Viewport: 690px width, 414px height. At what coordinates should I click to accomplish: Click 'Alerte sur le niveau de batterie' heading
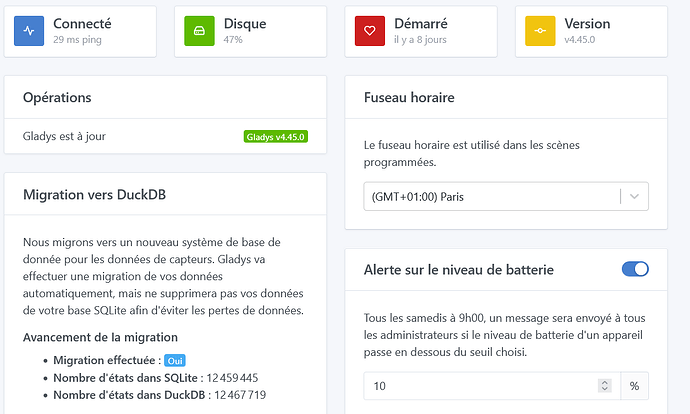[x=459, y=269]
